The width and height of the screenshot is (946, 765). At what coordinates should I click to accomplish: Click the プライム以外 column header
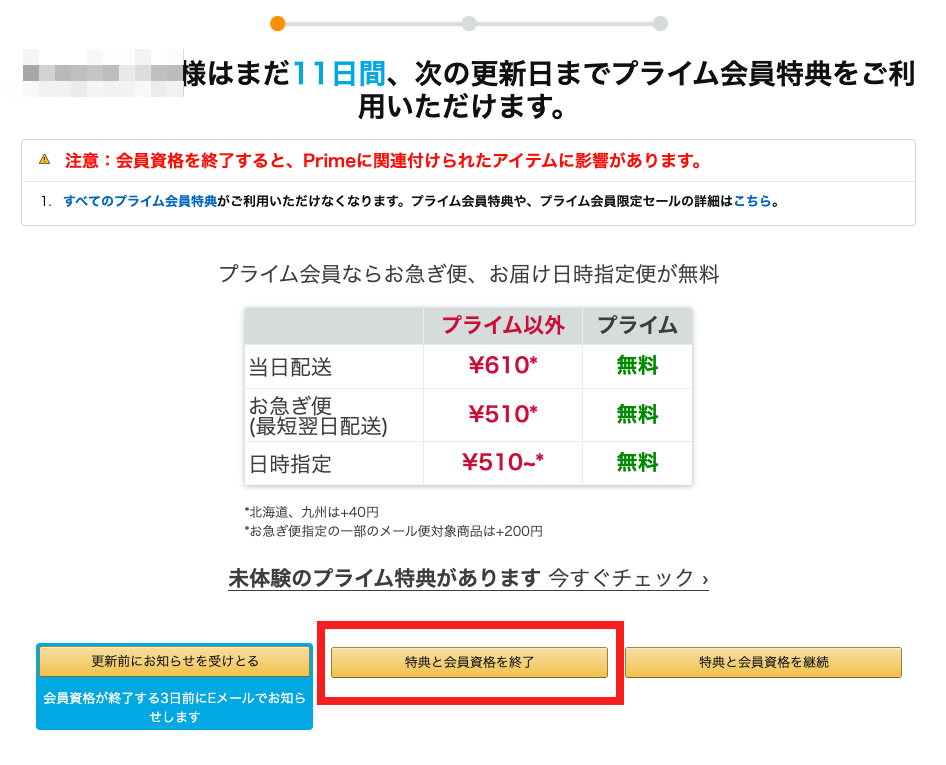pyautogui.click(x=503, y=325)
